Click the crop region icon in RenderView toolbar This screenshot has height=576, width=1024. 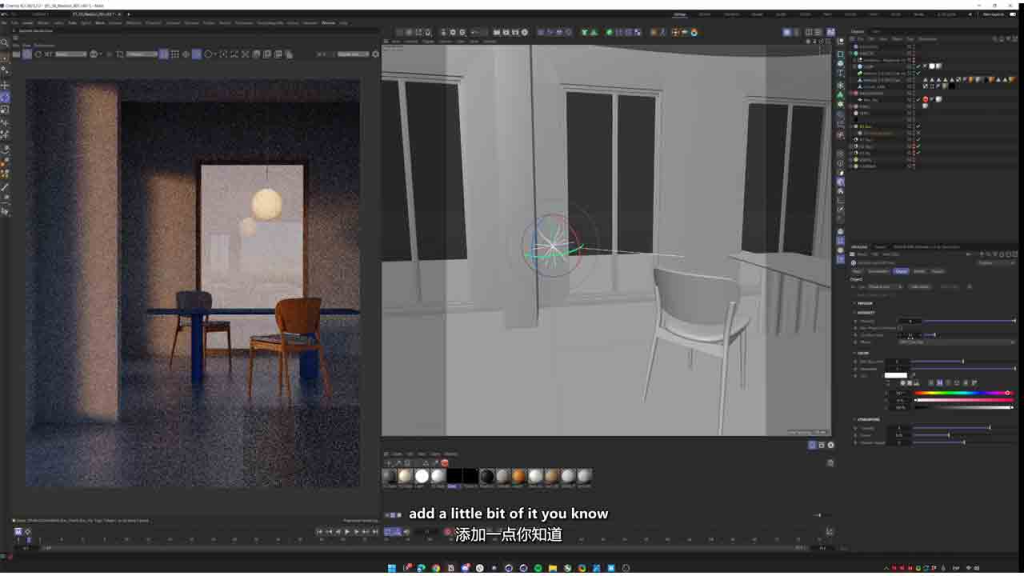pos(120,54)
